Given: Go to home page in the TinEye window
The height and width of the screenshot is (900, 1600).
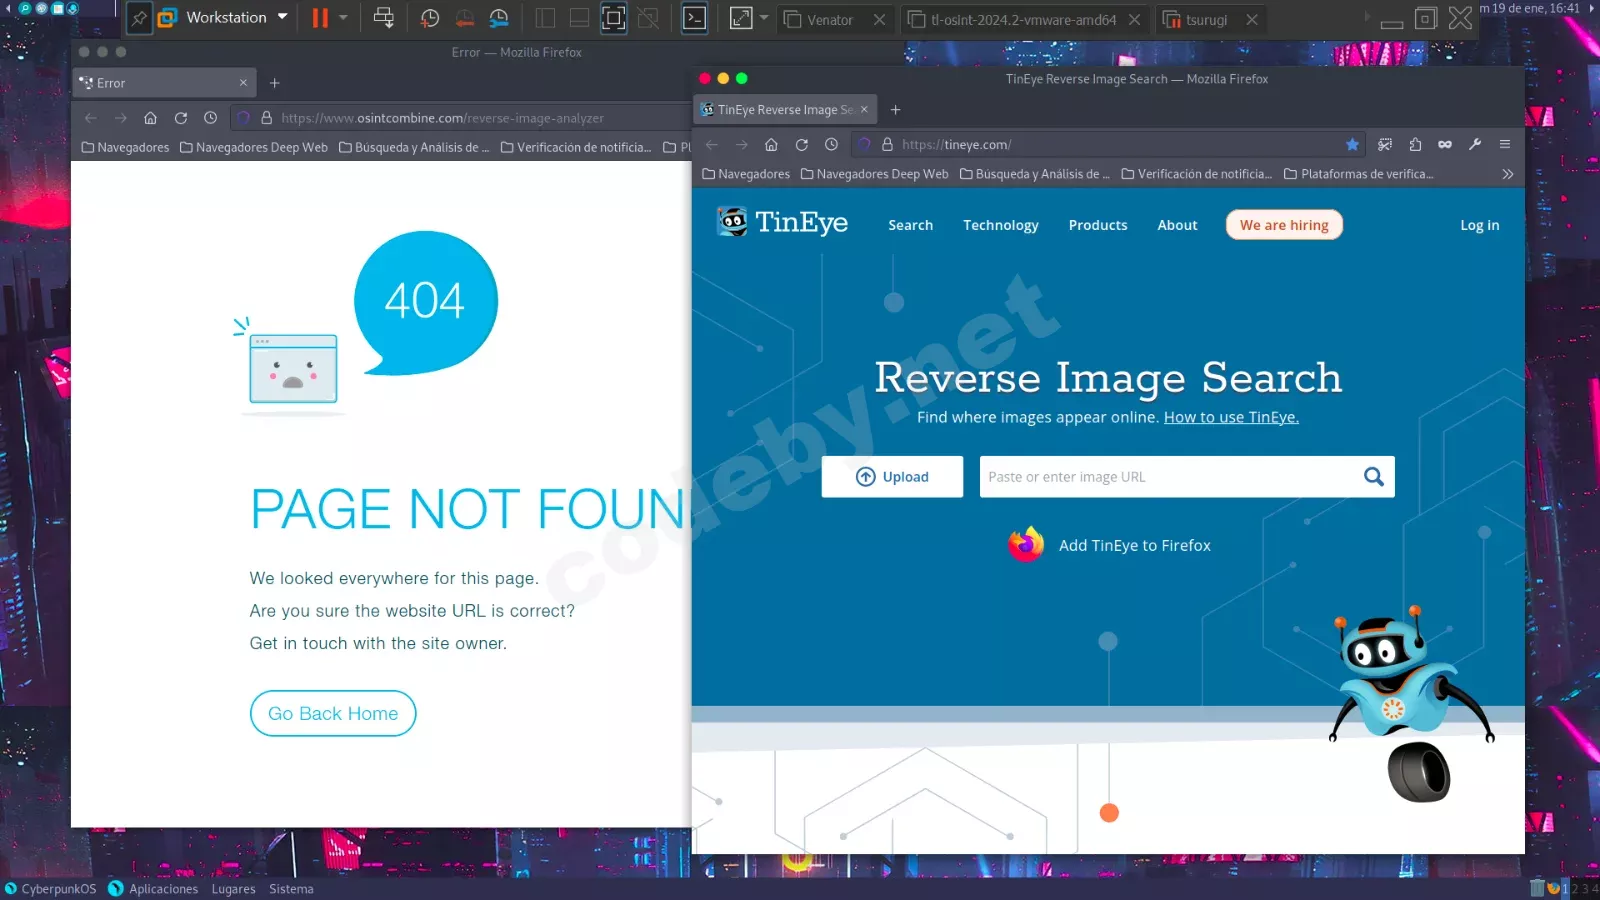Looking at the screenshot, I should (771, 145).
